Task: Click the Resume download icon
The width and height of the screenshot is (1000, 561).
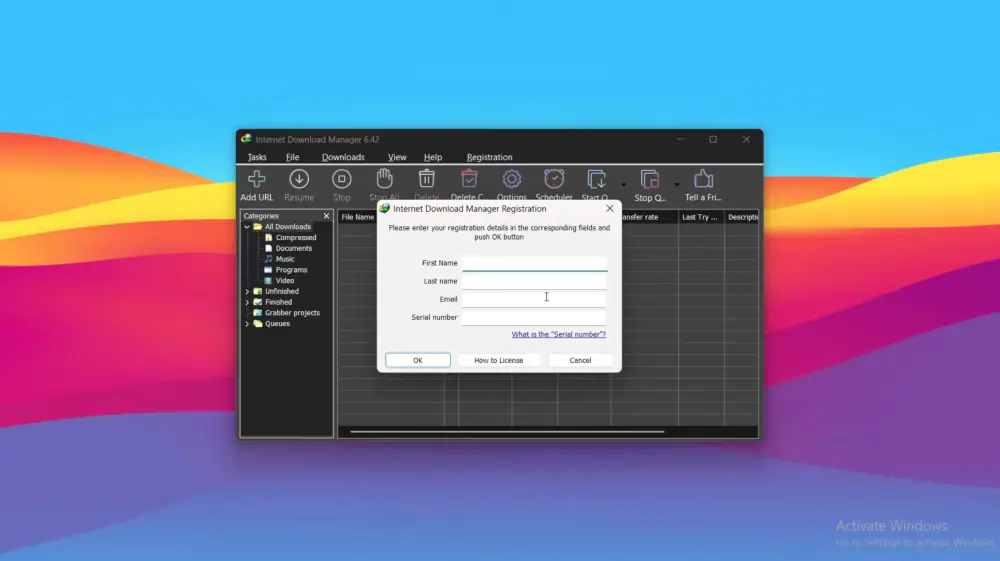Action: coord(298,180)
